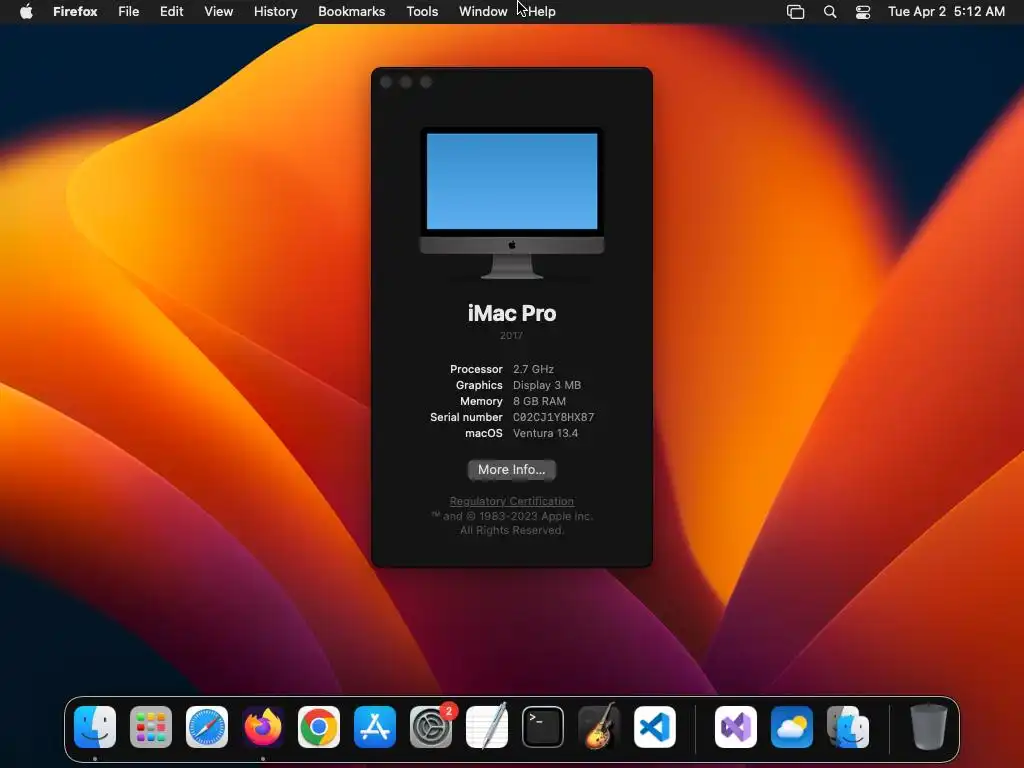Image resolution: width=1024 pixels, height=768 pixels.
Task: Close the About This Mac window
Action: tap(386, 82)
